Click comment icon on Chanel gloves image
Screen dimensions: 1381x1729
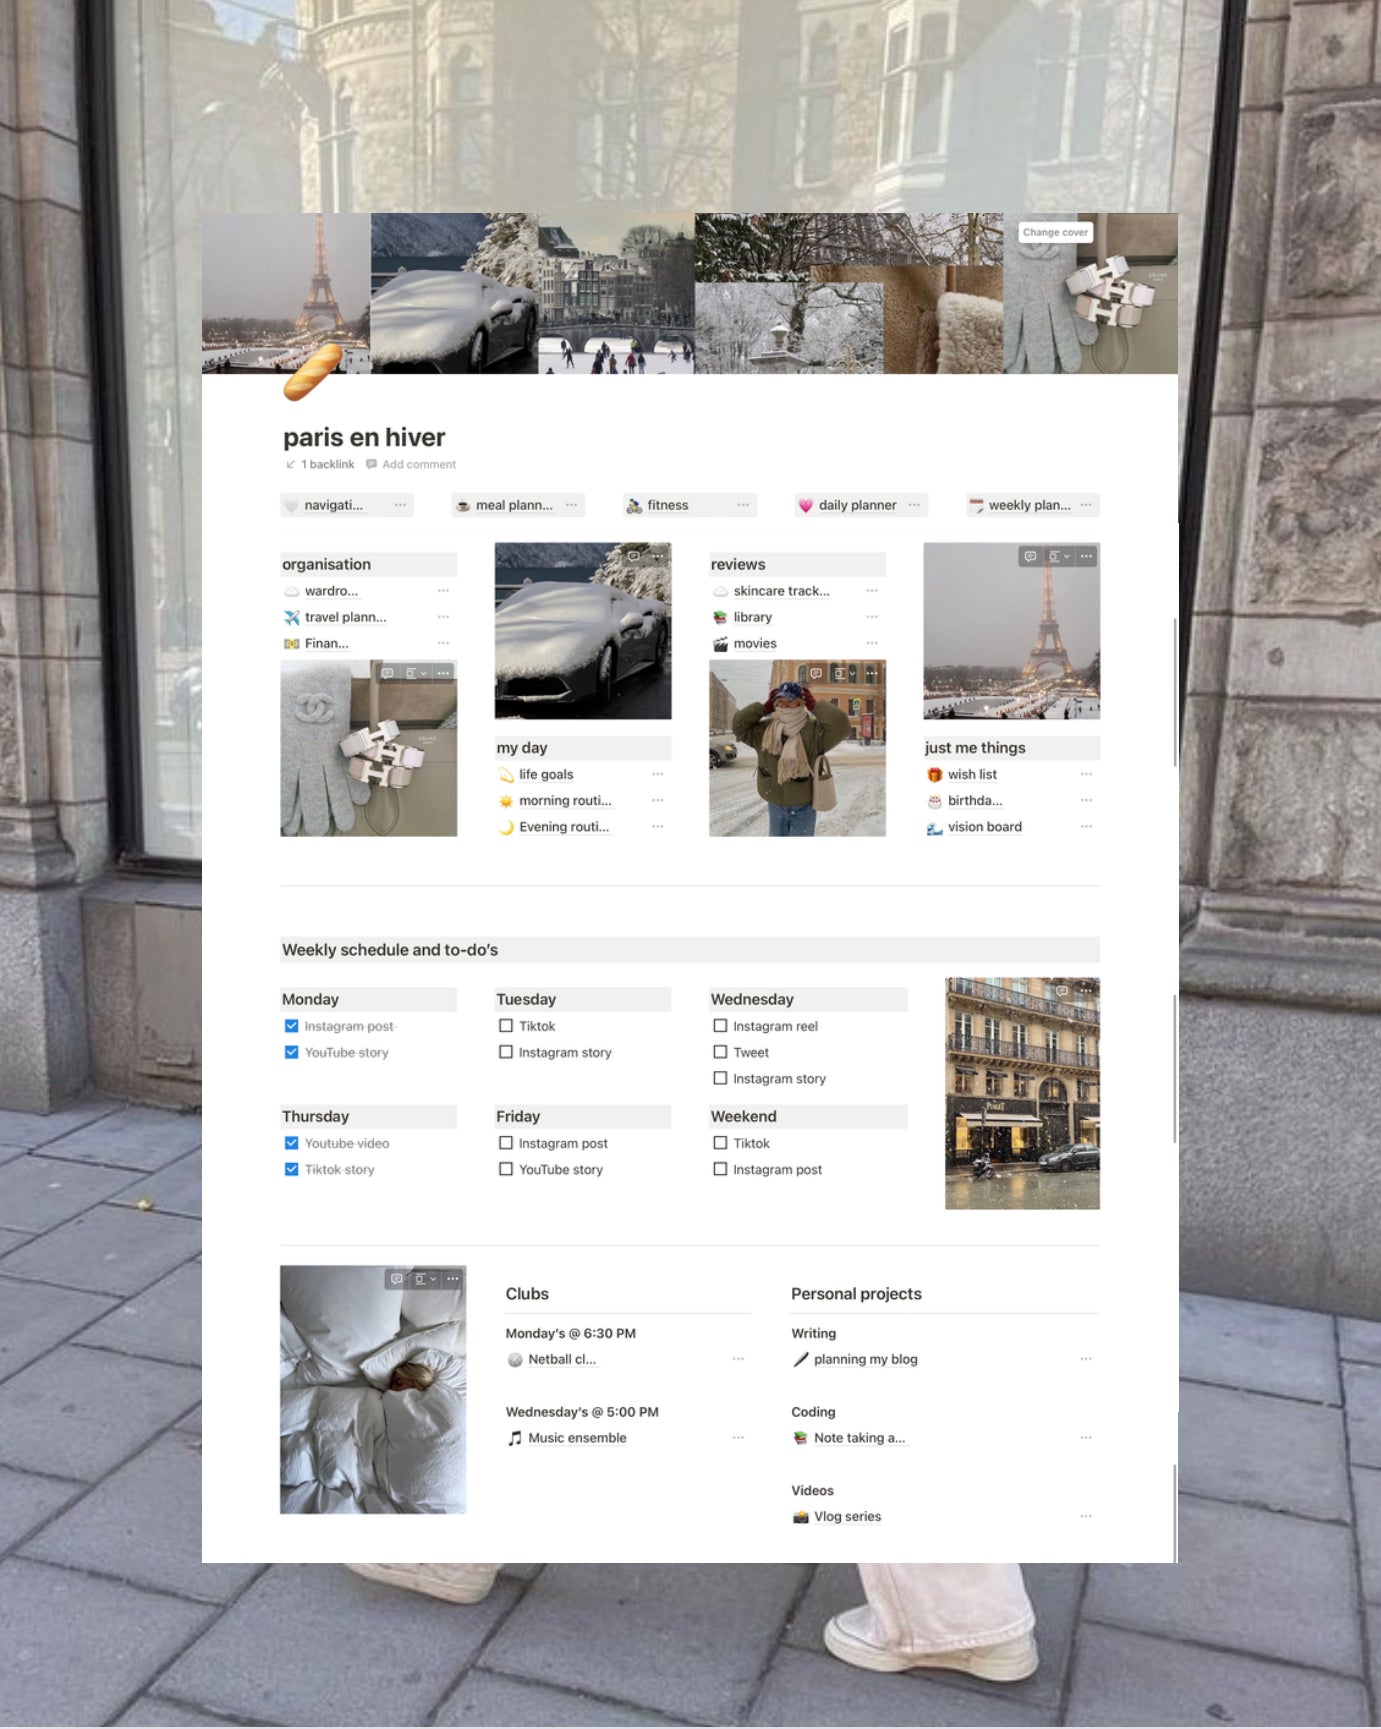click(x=387, y=673)
